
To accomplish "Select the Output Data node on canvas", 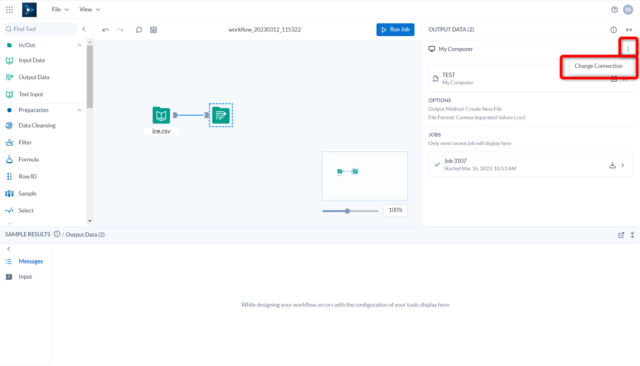I will pyautogui.click(x=221, y=115).
